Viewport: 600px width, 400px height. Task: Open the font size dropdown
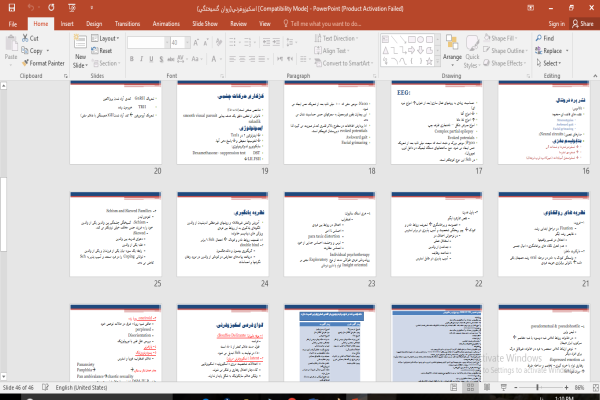188,42
